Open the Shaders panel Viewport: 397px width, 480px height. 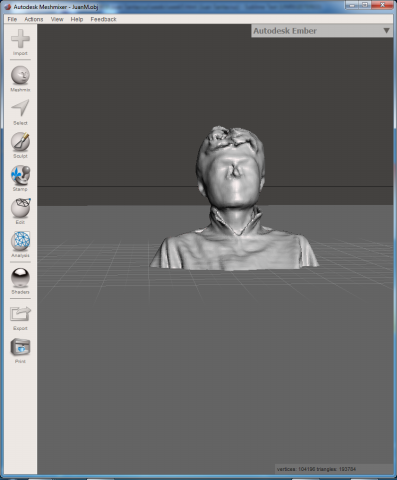pyautogui.click(x=20, y=281)
